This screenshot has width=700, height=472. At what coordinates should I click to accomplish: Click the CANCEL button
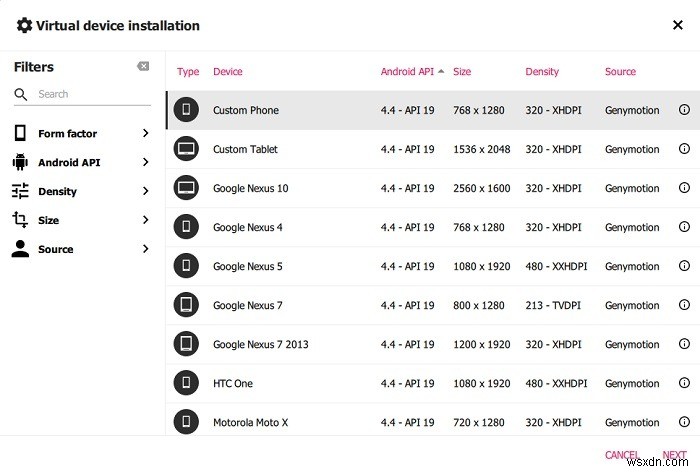(x=622, y=455)
